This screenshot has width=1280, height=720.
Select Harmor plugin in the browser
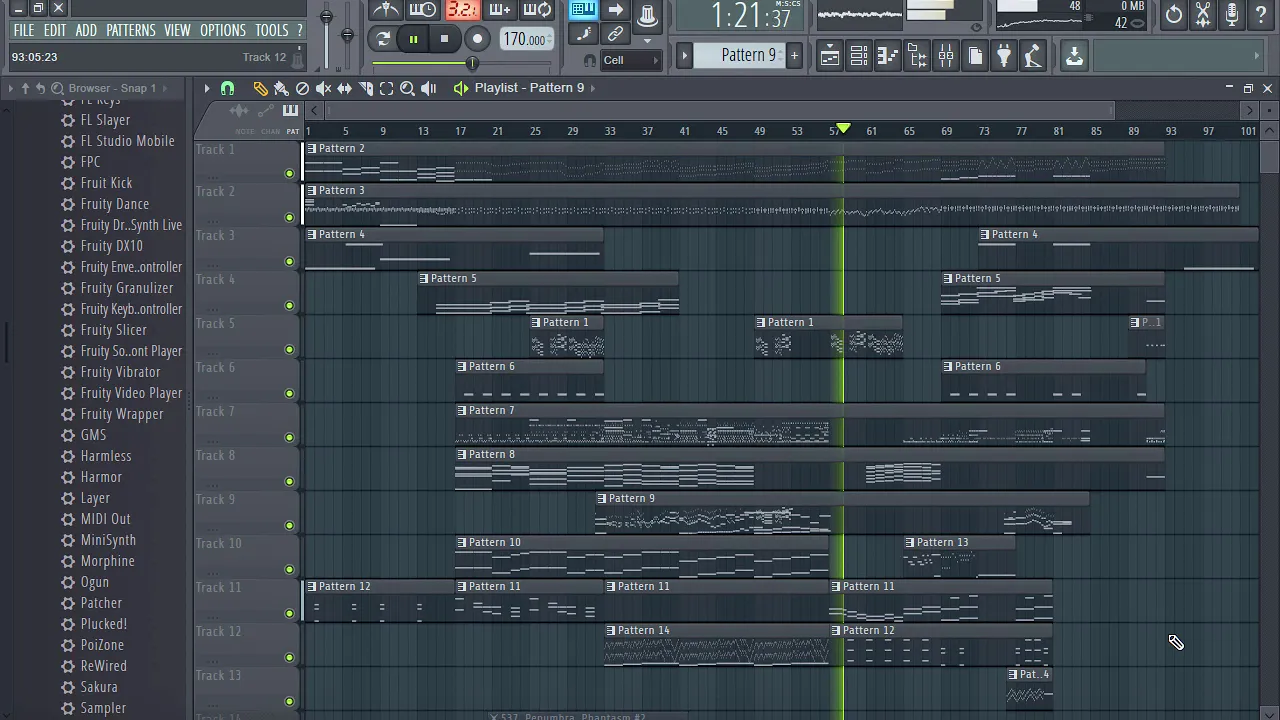(101, 477)
